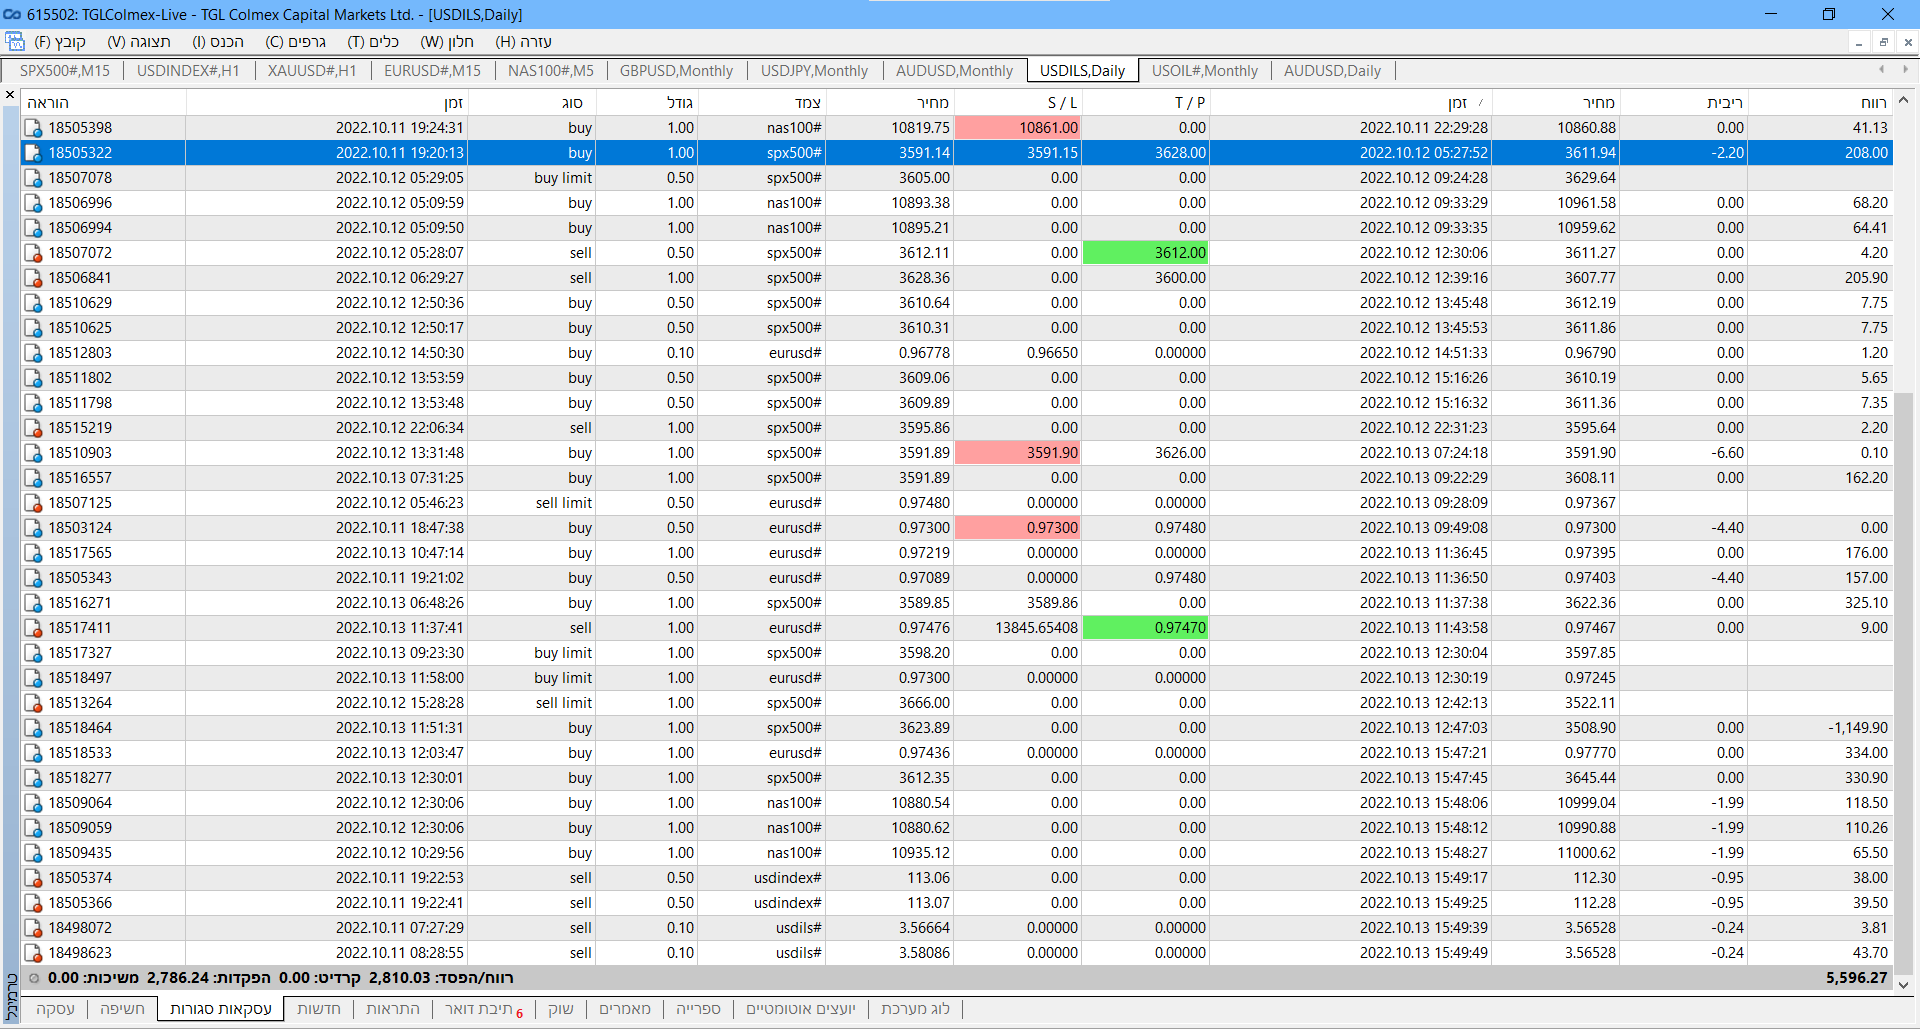Open the כלים (T) menu
Image resolution: width=1920 pixels, height=1030 pixels.
(x=373, y=42)
